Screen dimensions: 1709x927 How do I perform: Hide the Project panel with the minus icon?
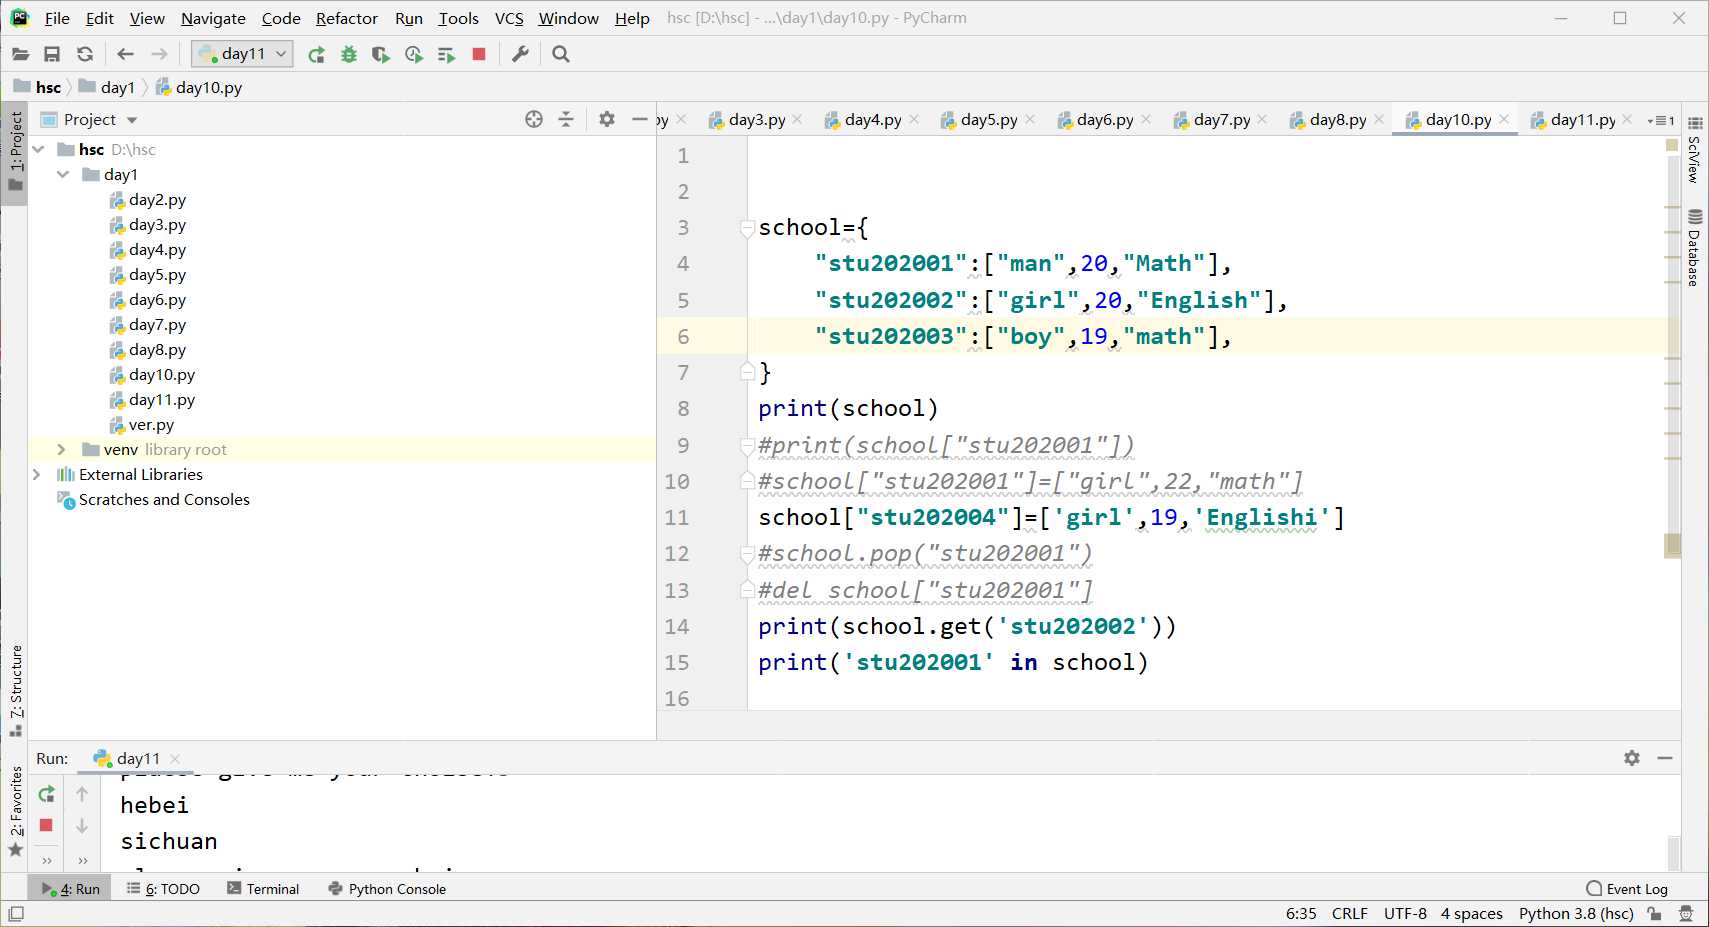(640, 119)
